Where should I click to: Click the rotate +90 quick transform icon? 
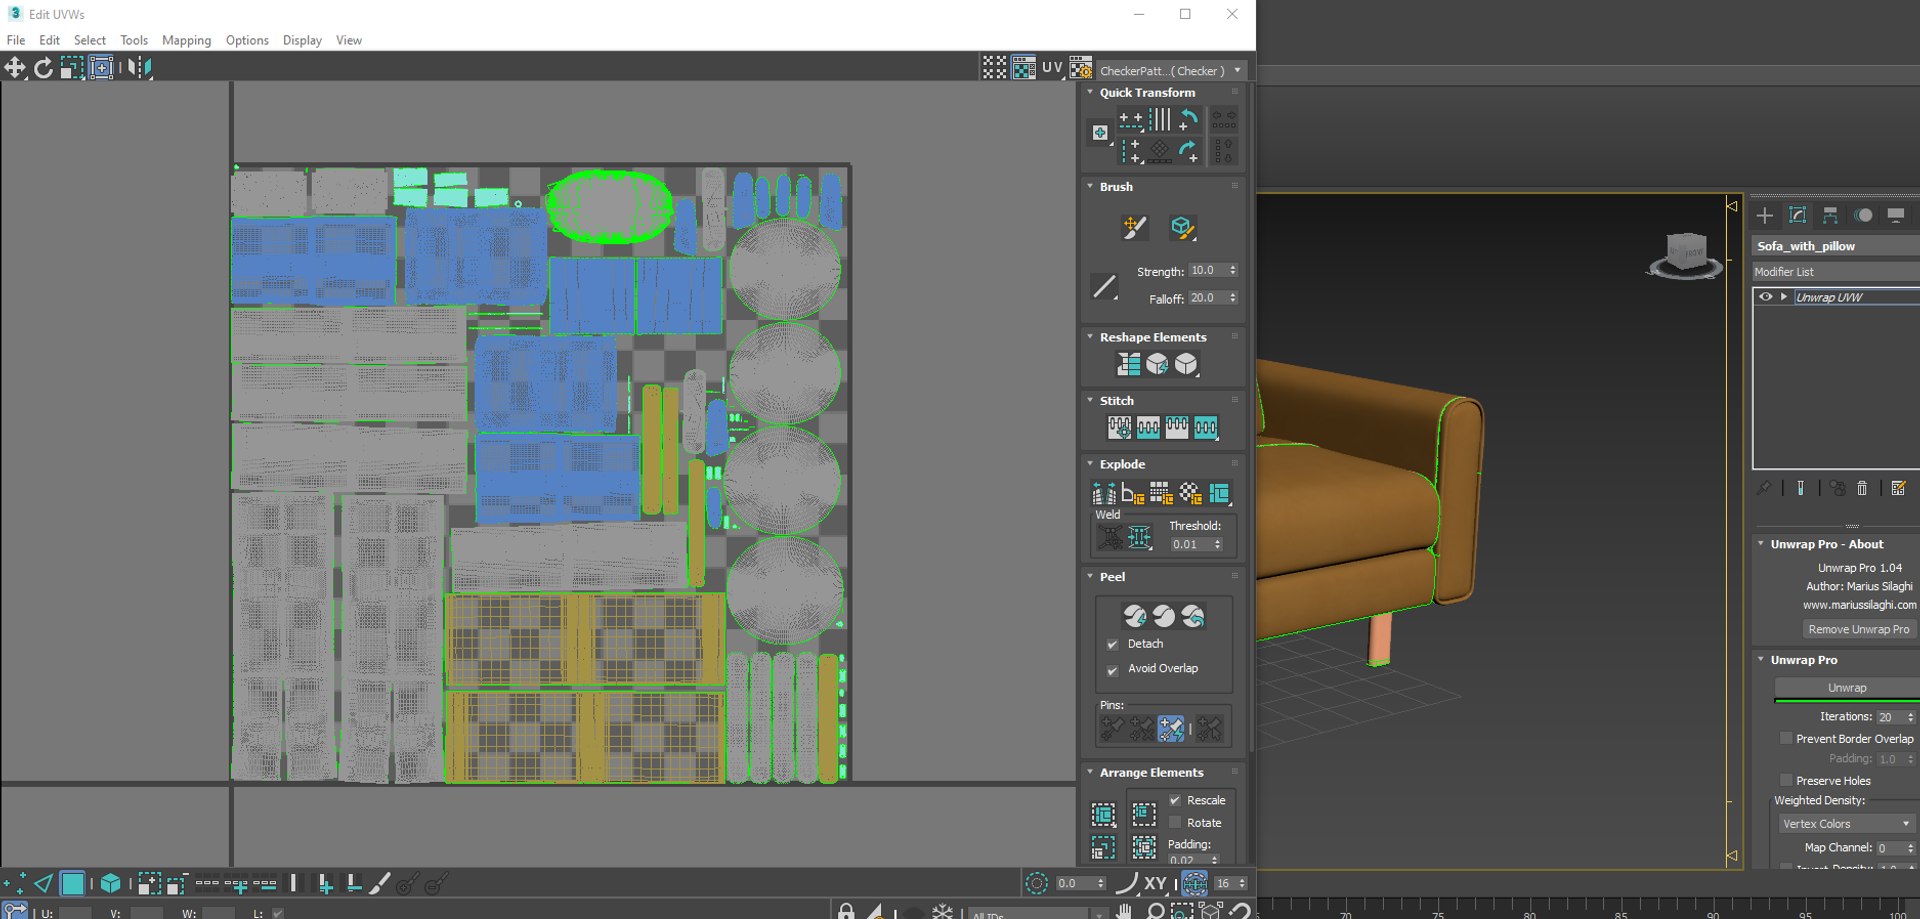(1189, 120)
